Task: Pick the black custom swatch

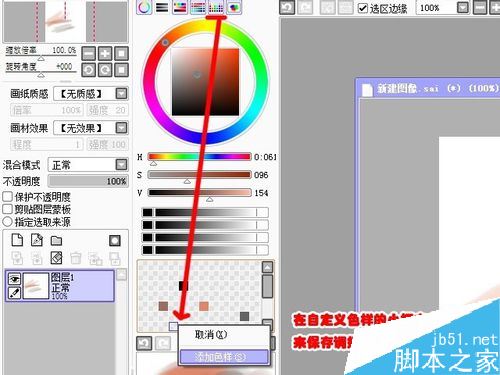Action: 183,285
